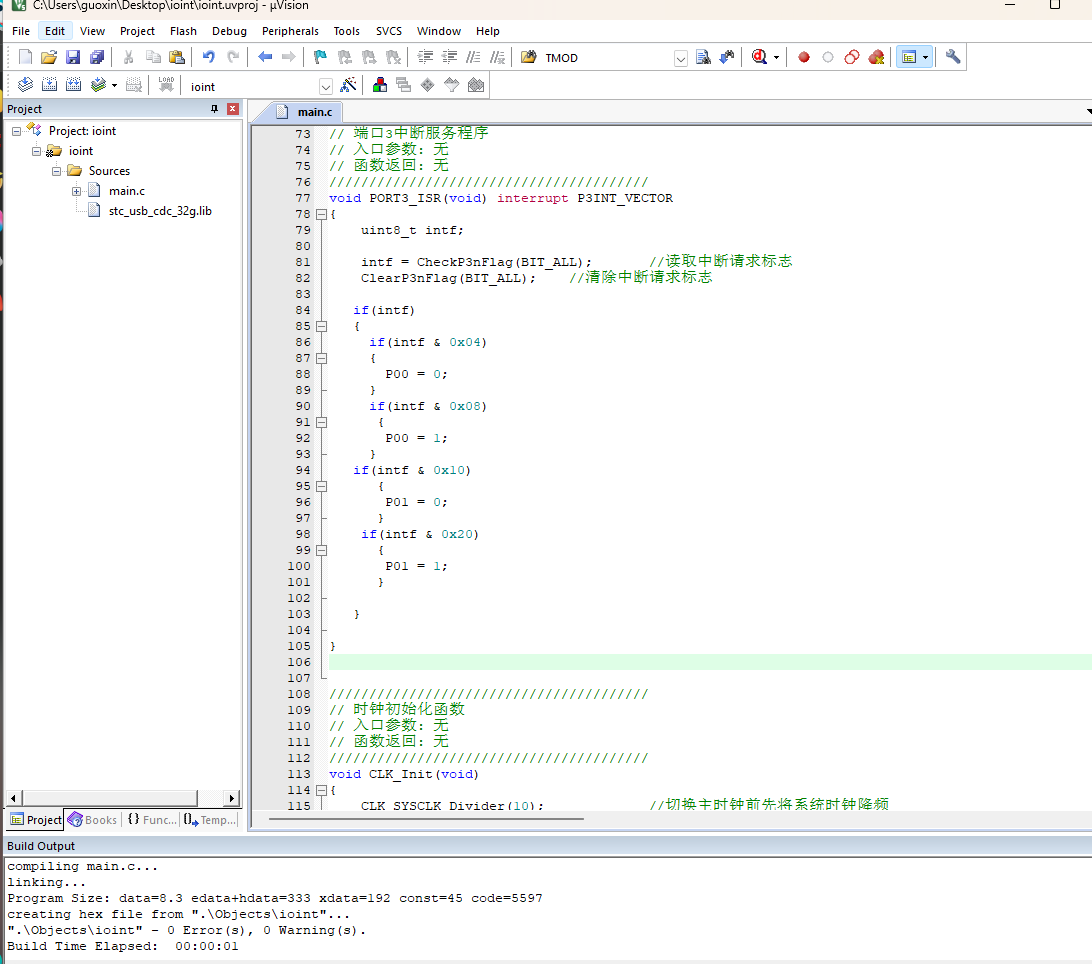This screenshot has height=964, width=1092.
Task: Select stc_usb_cdc_32g.lib in the project tree
Action: (160, 211)
